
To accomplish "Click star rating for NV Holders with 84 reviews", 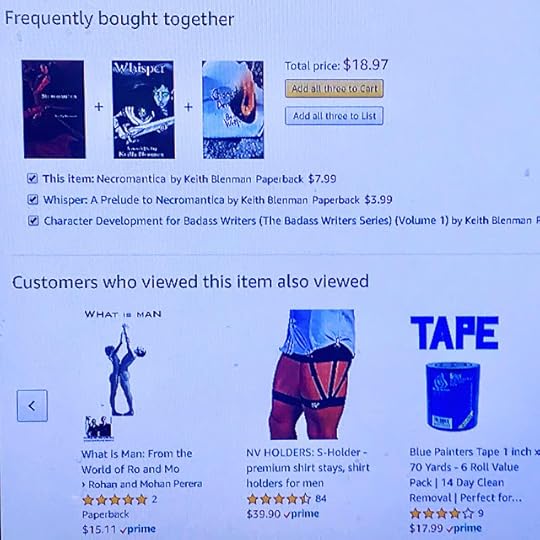I will pos(279,499).
